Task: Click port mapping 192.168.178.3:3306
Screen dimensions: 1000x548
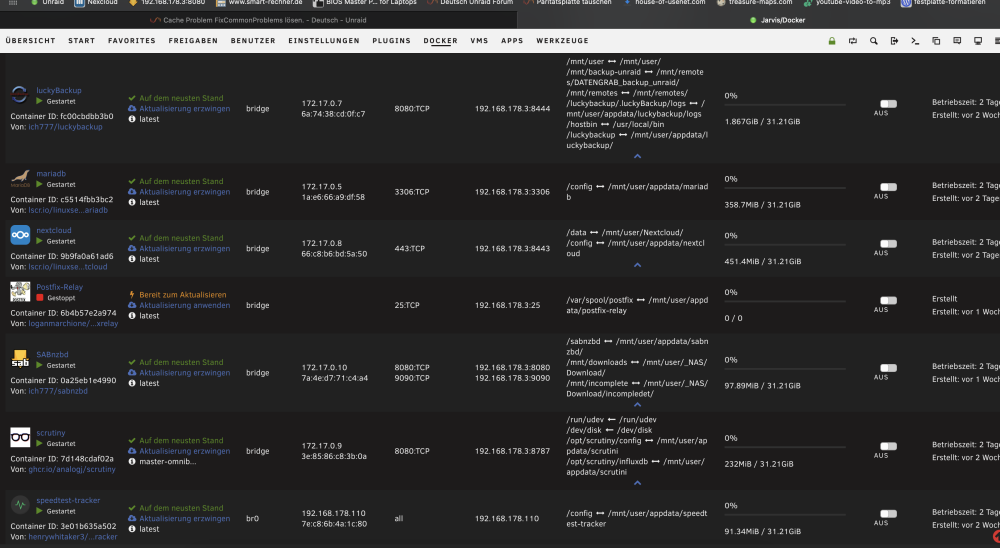Action: click(x=512, y=191)
